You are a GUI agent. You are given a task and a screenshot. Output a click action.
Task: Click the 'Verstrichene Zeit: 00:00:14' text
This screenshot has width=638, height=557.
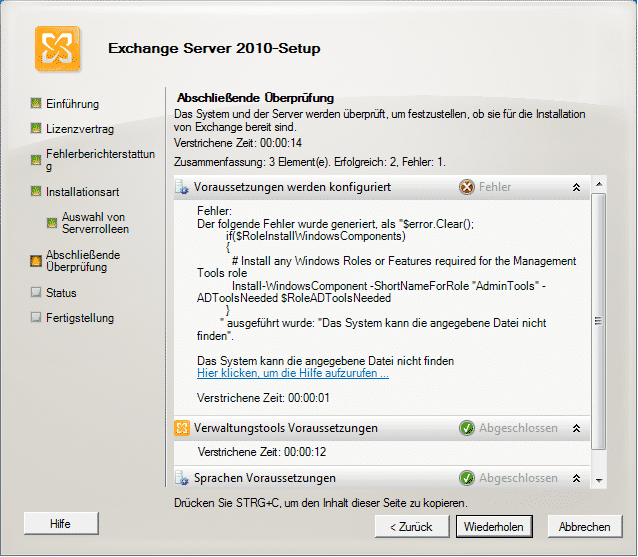pos(238,143)
